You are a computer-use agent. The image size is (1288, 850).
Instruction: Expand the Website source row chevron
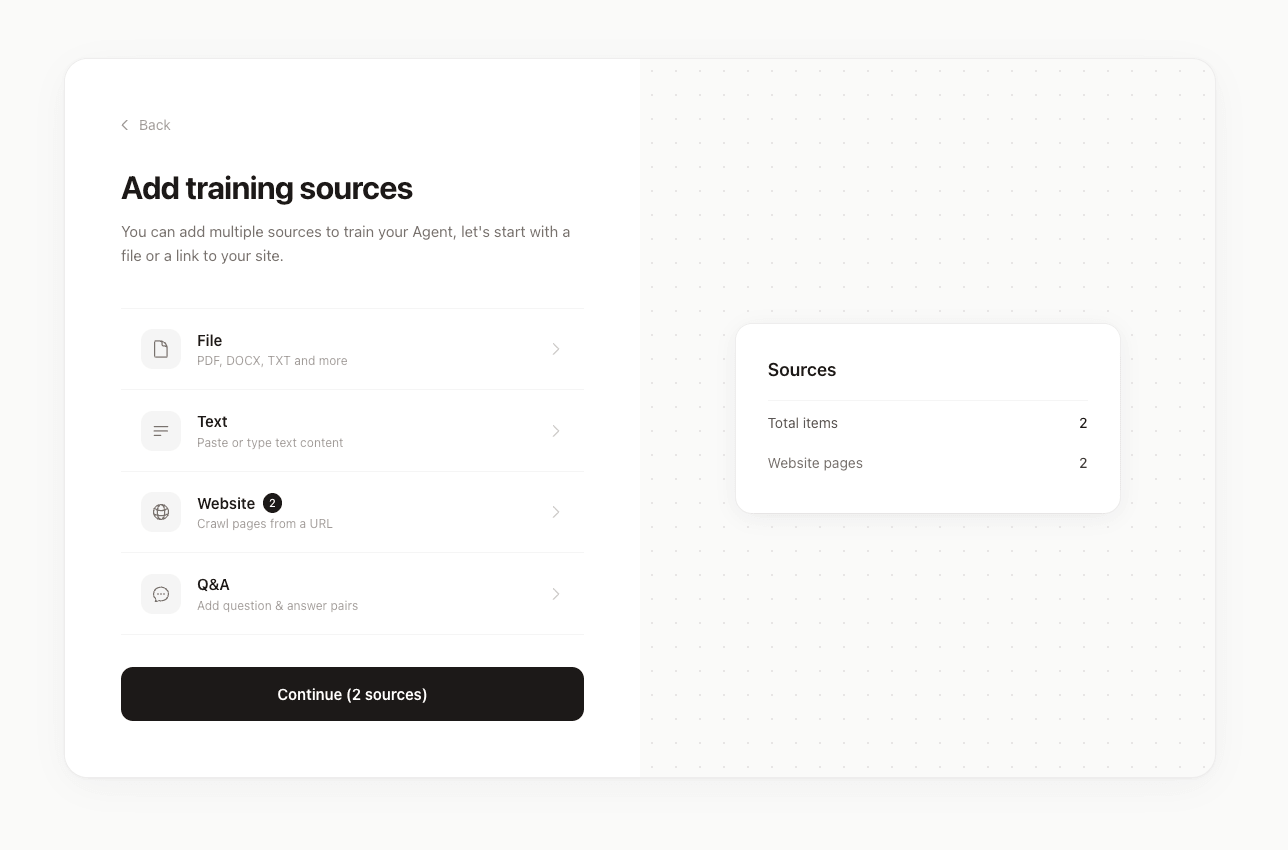(x=556, y=511)
